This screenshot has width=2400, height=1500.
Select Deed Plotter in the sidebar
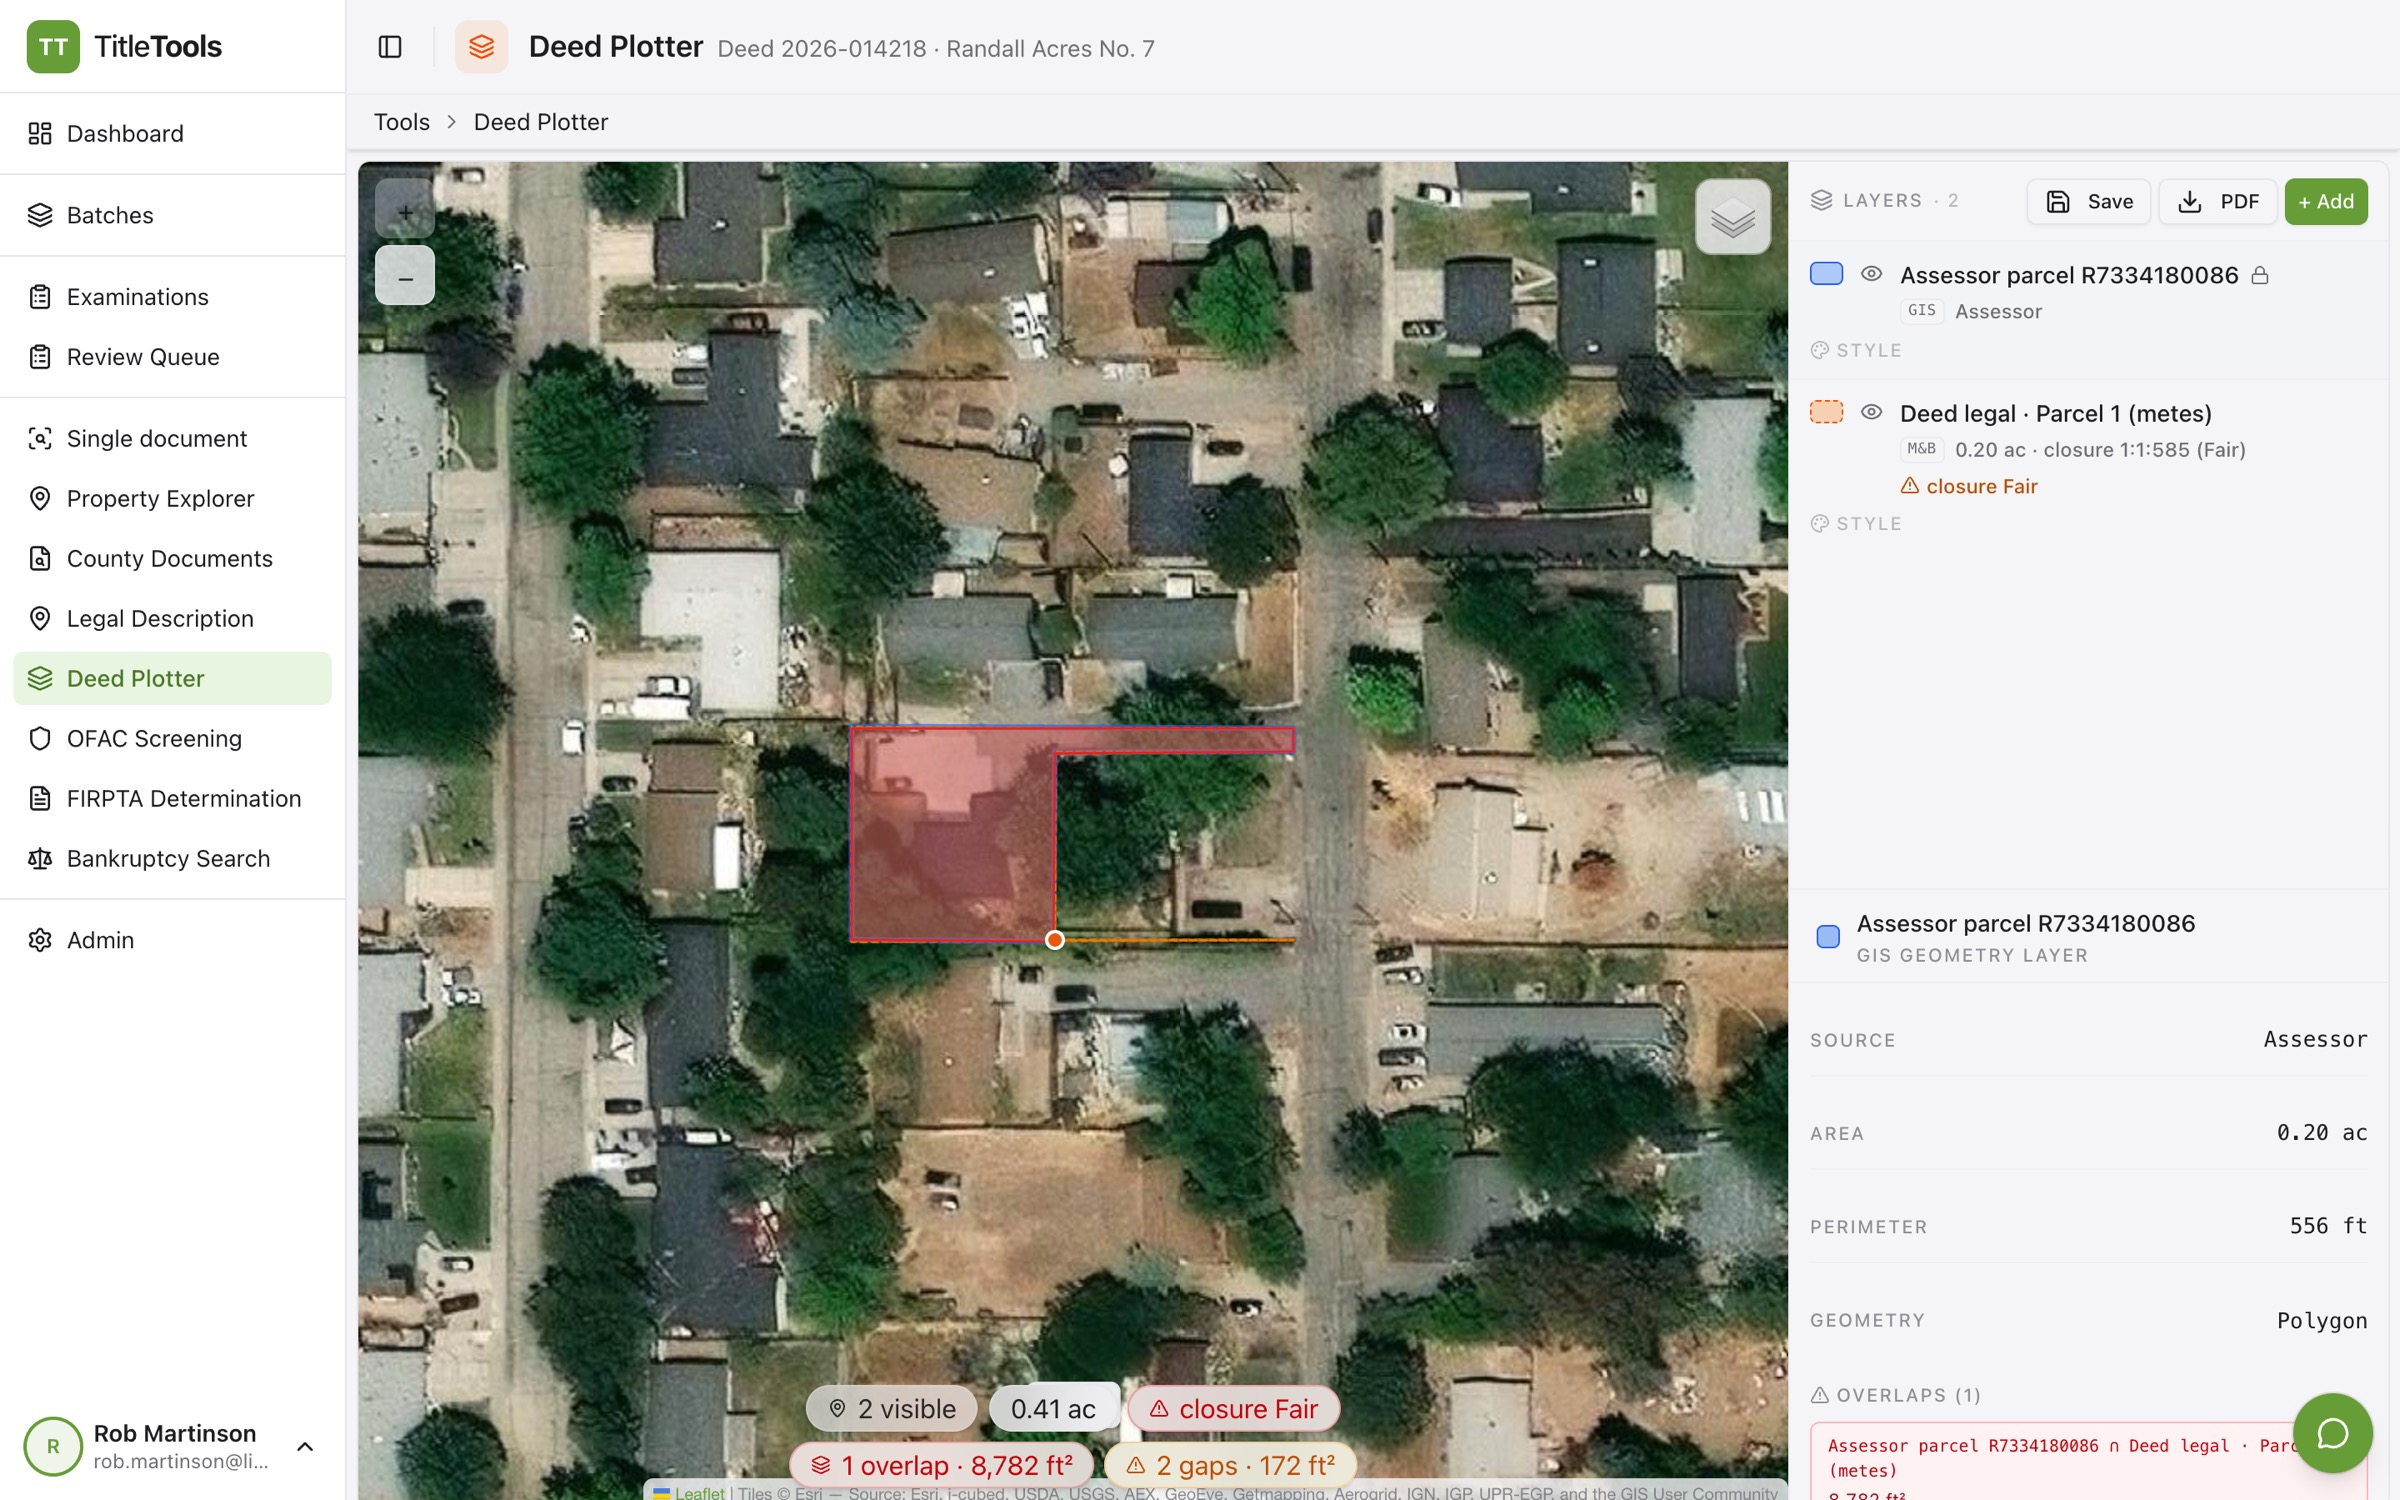click(x=172, y=678)
